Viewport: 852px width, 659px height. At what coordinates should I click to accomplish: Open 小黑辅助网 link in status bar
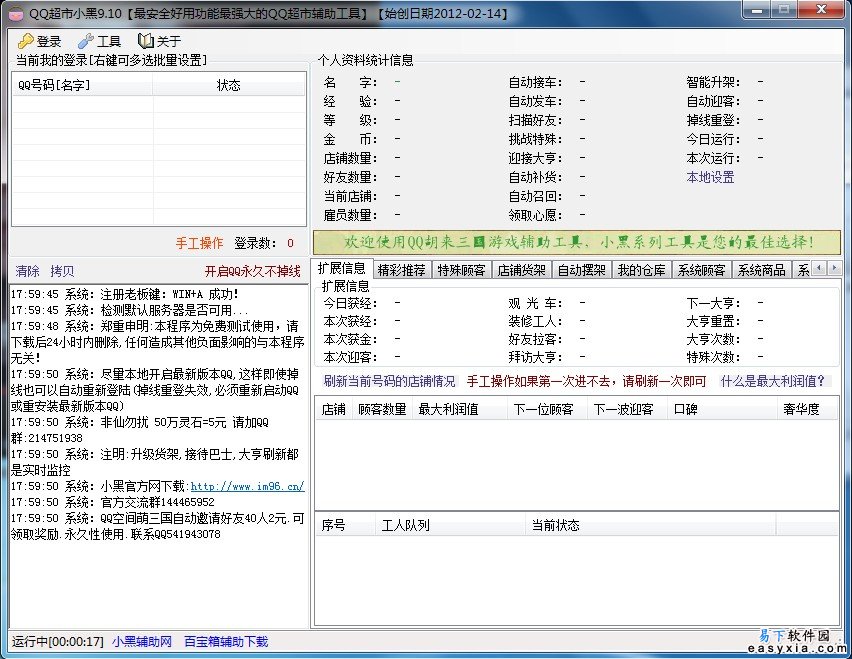(x=142, y=641)
